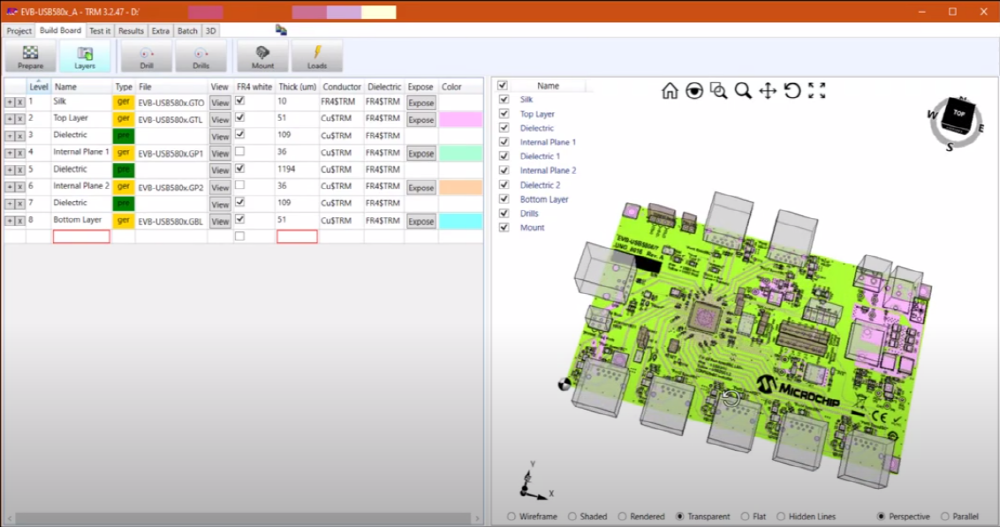This screenshot has width=1000, height=527.
Task: Switch to the Results tab
Action: (131, 31)
